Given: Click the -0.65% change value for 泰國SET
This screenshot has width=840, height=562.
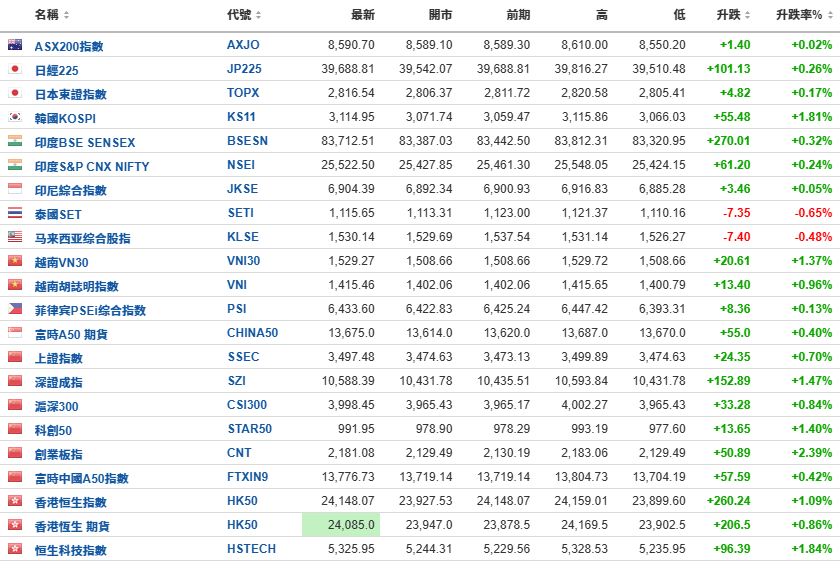Looking at the screenshot, I should click(x=813, y=213).
